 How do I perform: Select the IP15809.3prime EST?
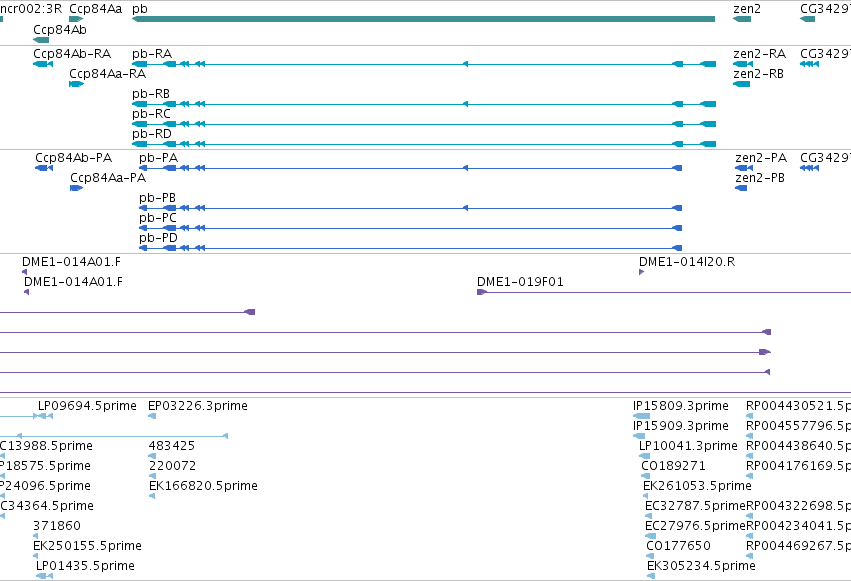(642, 416)
